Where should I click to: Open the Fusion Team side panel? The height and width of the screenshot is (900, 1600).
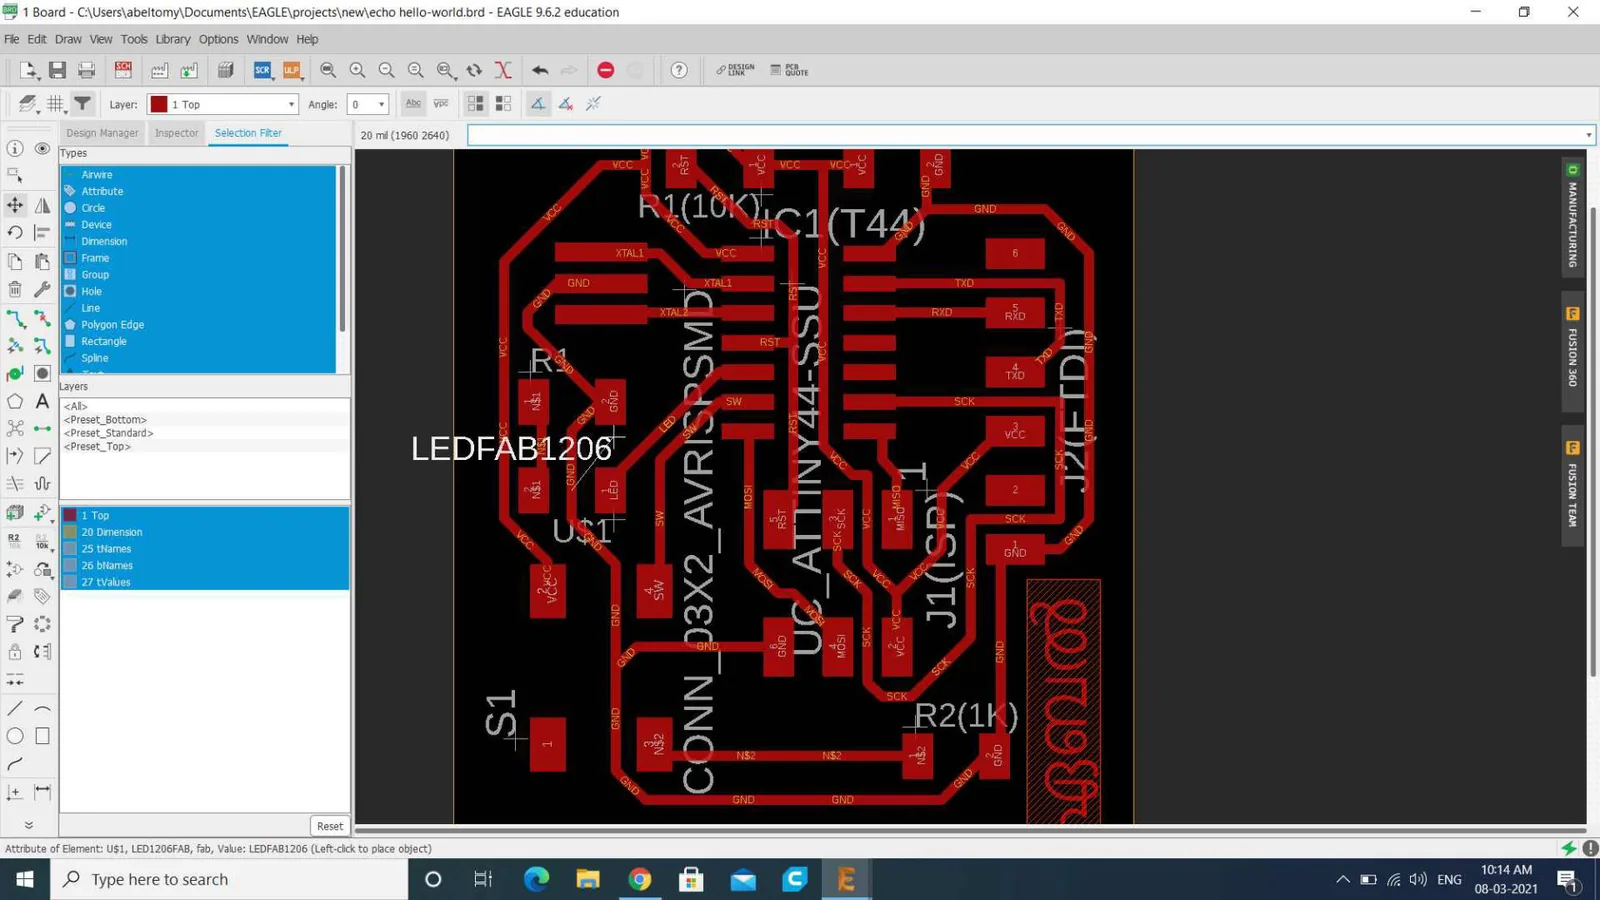coord(1573,485)
